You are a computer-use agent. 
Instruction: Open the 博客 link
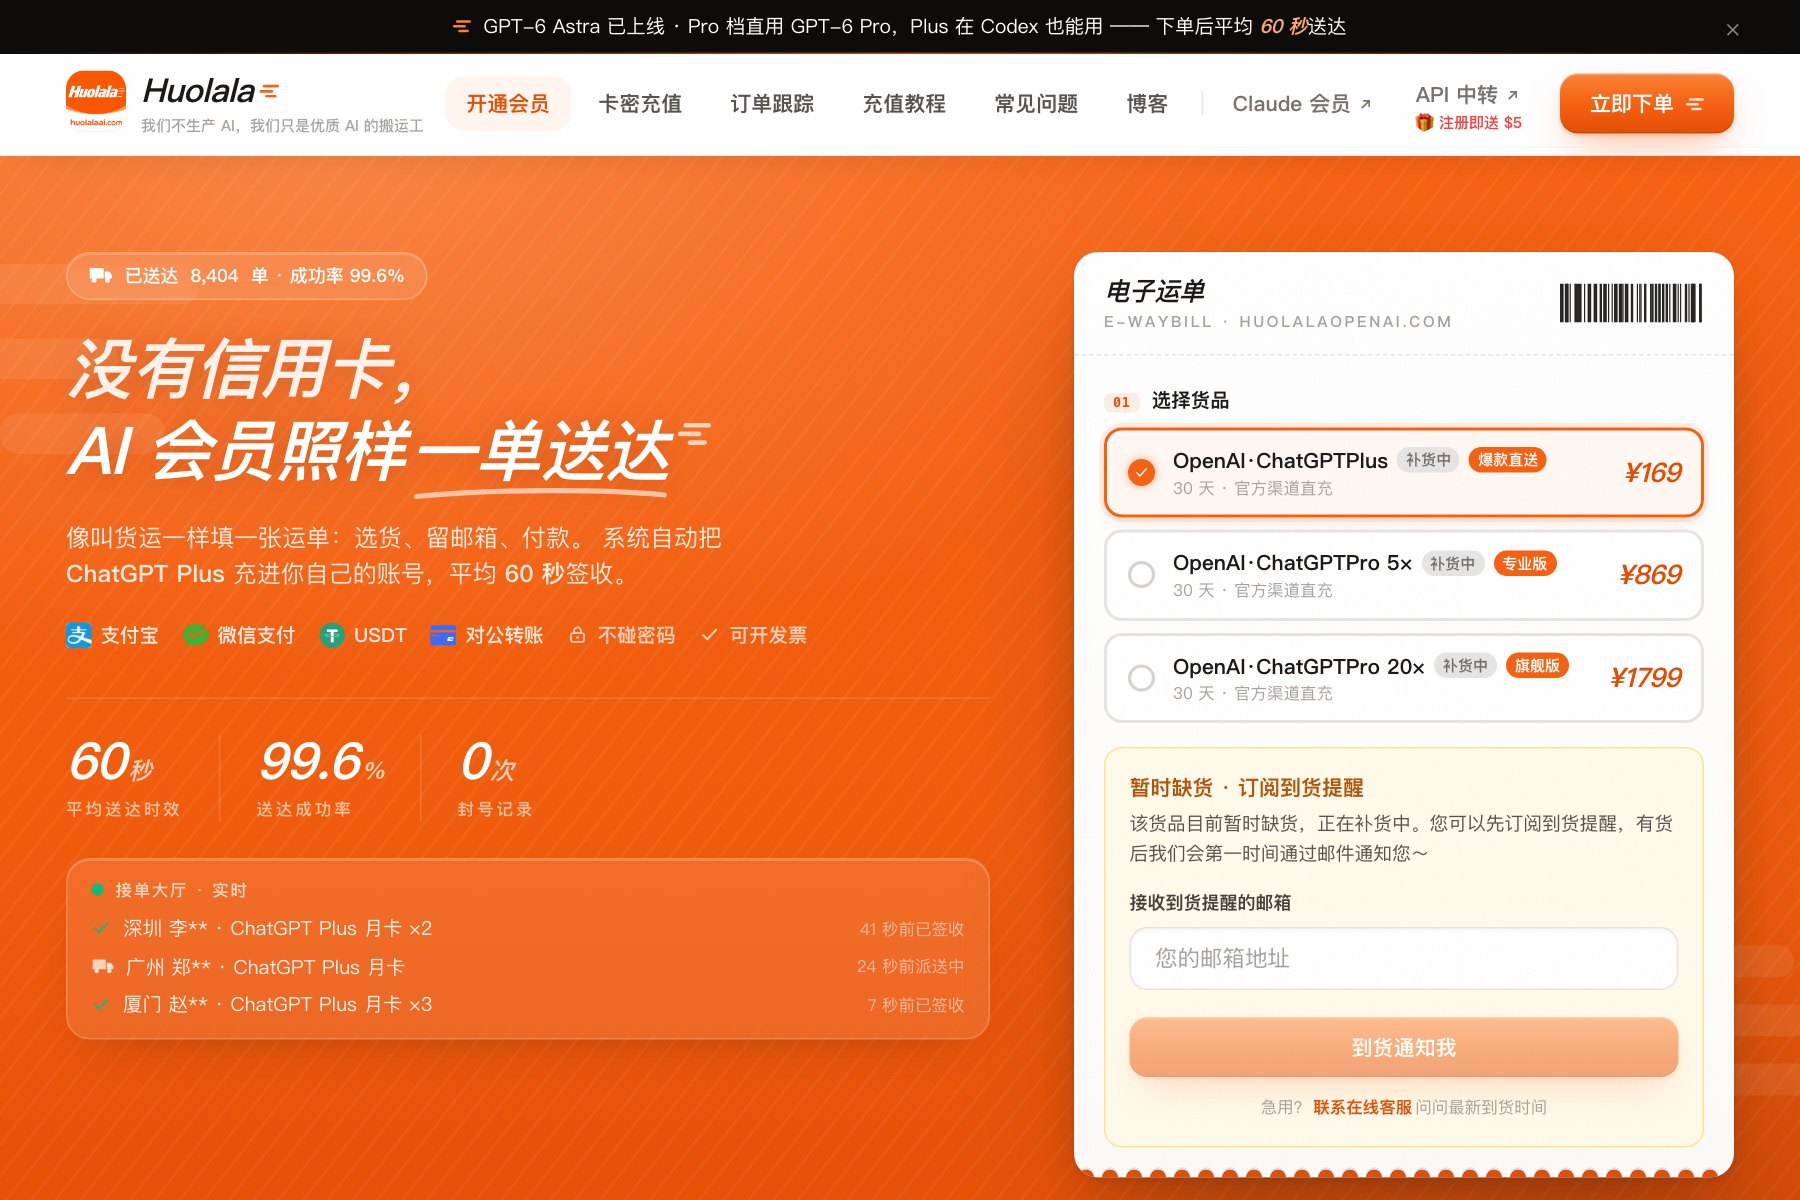1147,103
